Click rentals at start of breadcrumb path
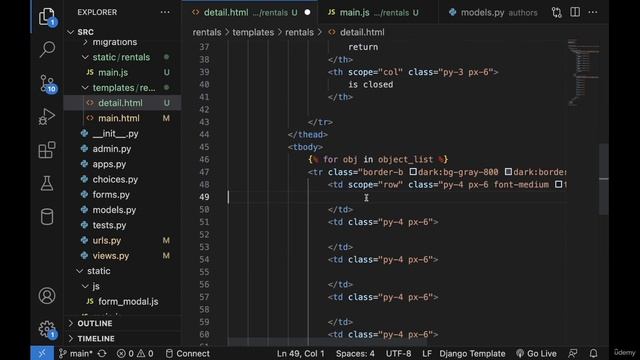Screen dimensions: 640x360 pos(207,32)
